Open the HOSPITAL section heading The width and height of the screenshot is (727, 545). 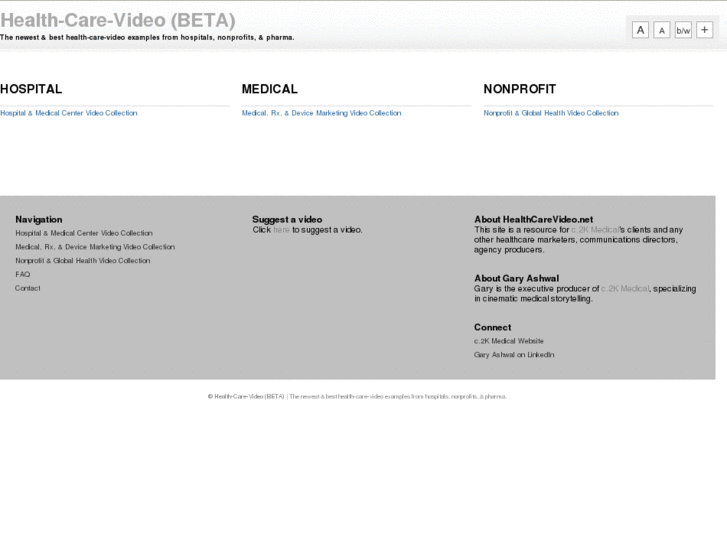pos(31,89)
